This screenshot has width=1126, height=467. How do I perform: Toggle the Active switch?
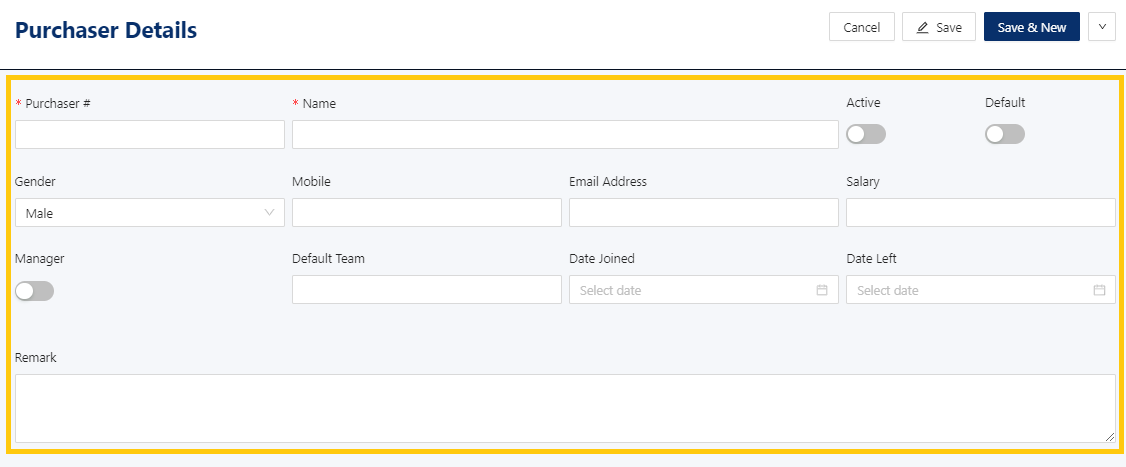pyautogui.click(x=866, y=134)
